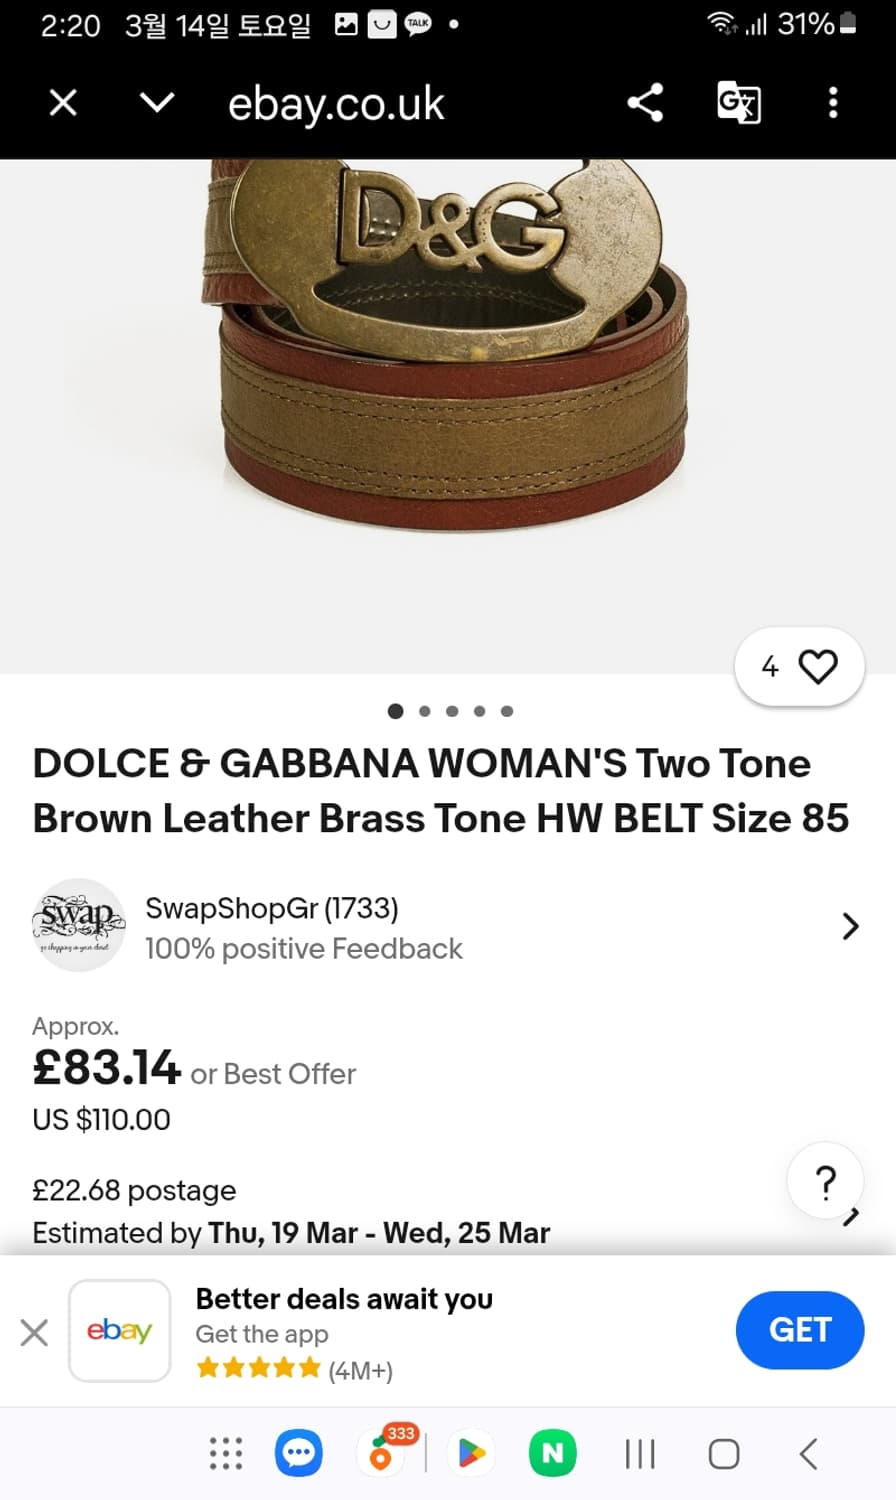The image size is (896, 1500).
Task: Open the SwapShopGr seller profile link
Action: coord(271,908)
